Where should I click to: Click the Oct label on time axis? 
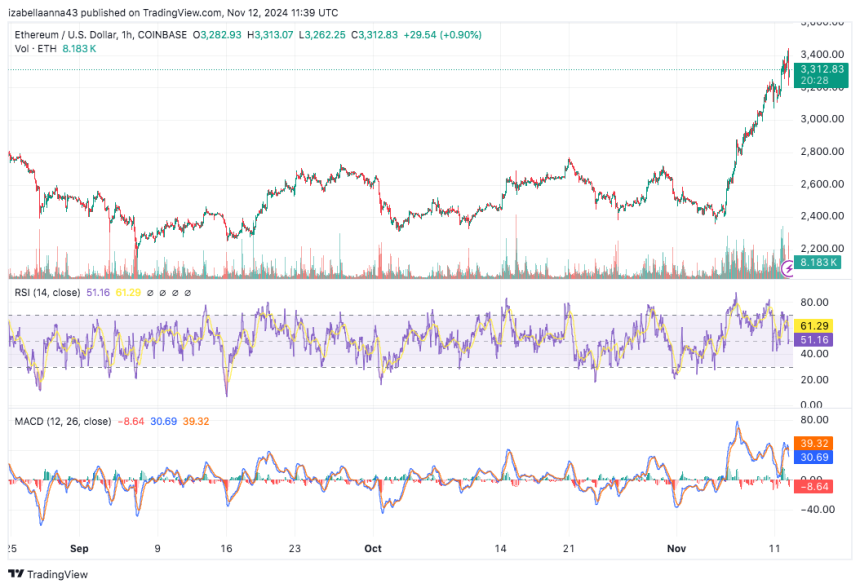point(372,549)
